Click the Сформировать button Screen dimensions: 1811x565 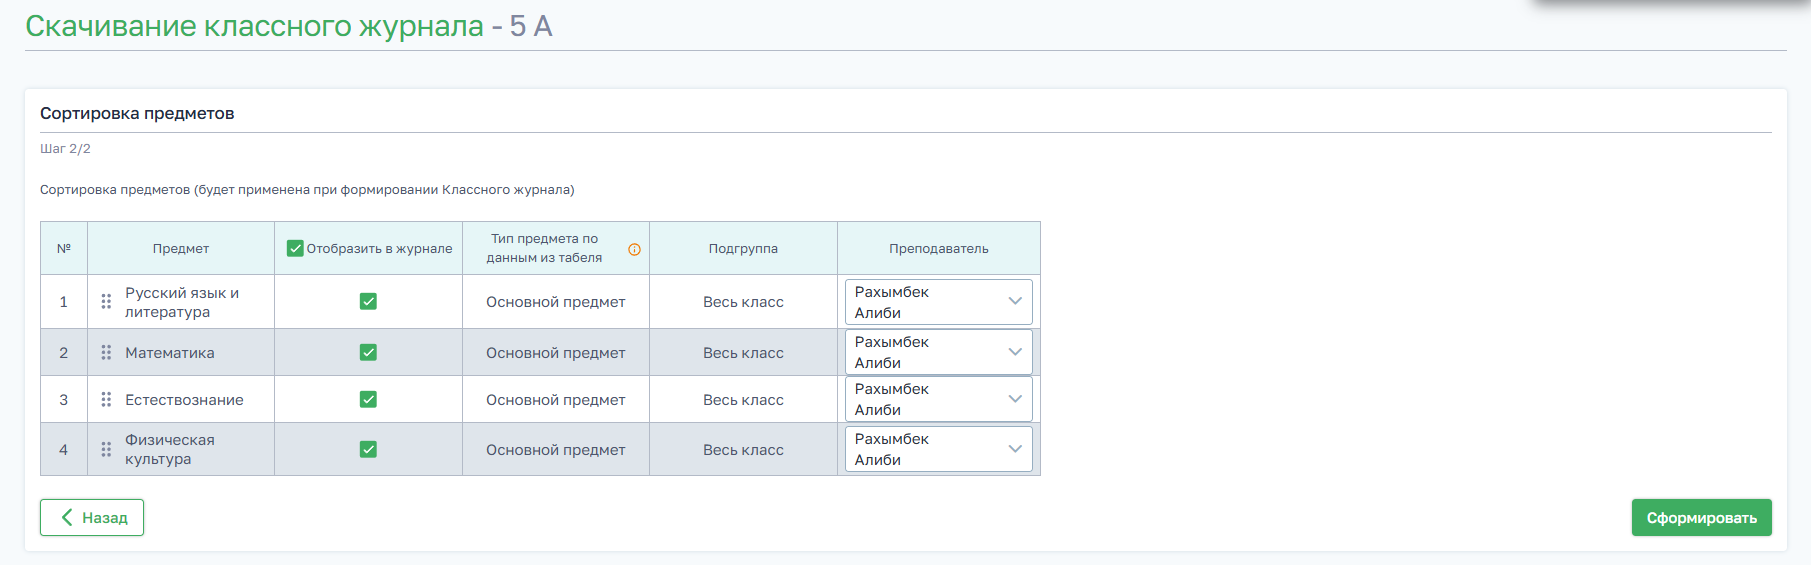coord(1701,517)
